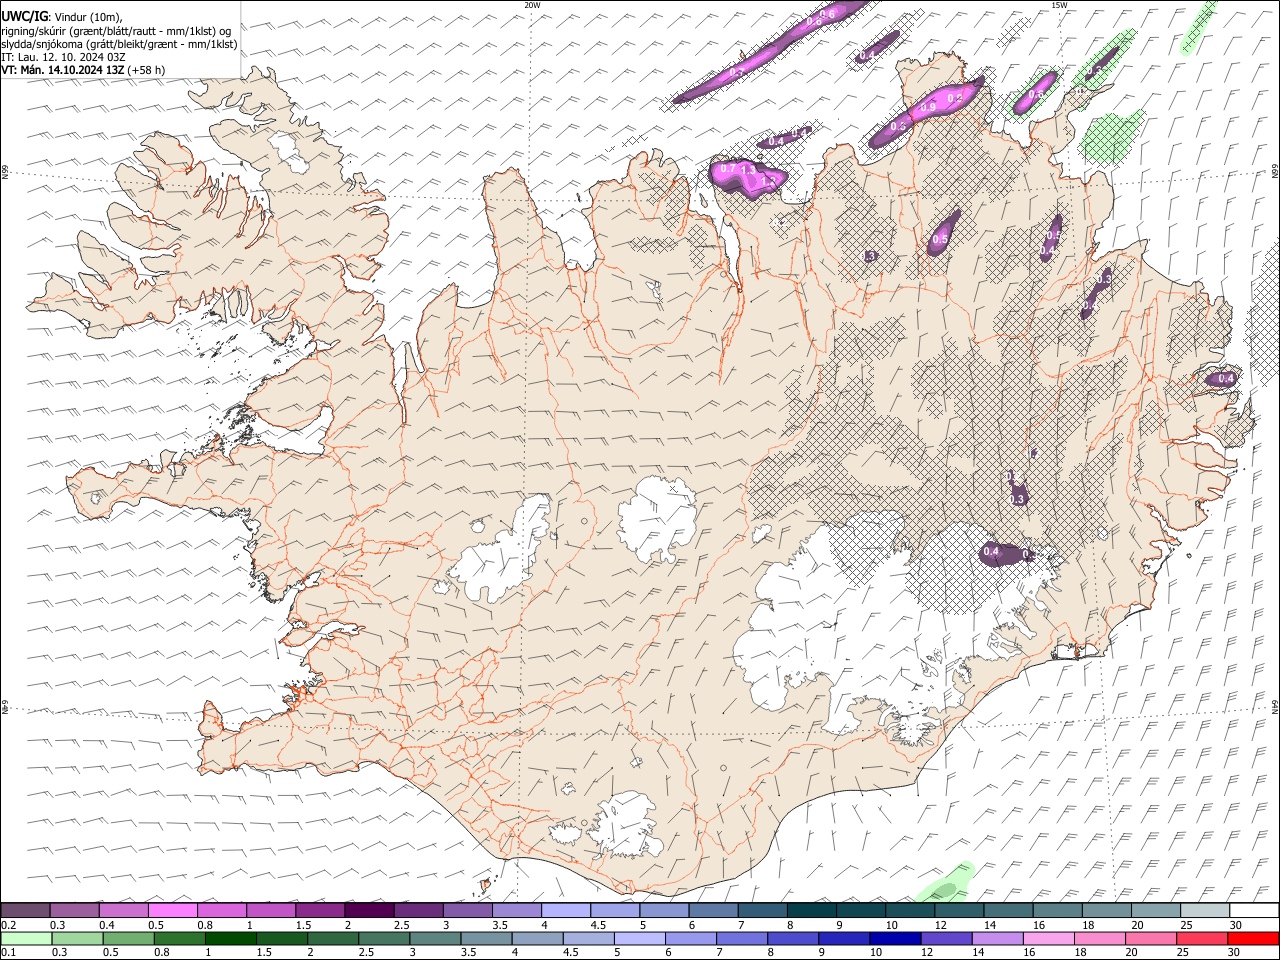Click the darkest green swatch labeled 1 in rain legend

click(x=231, y=938)
